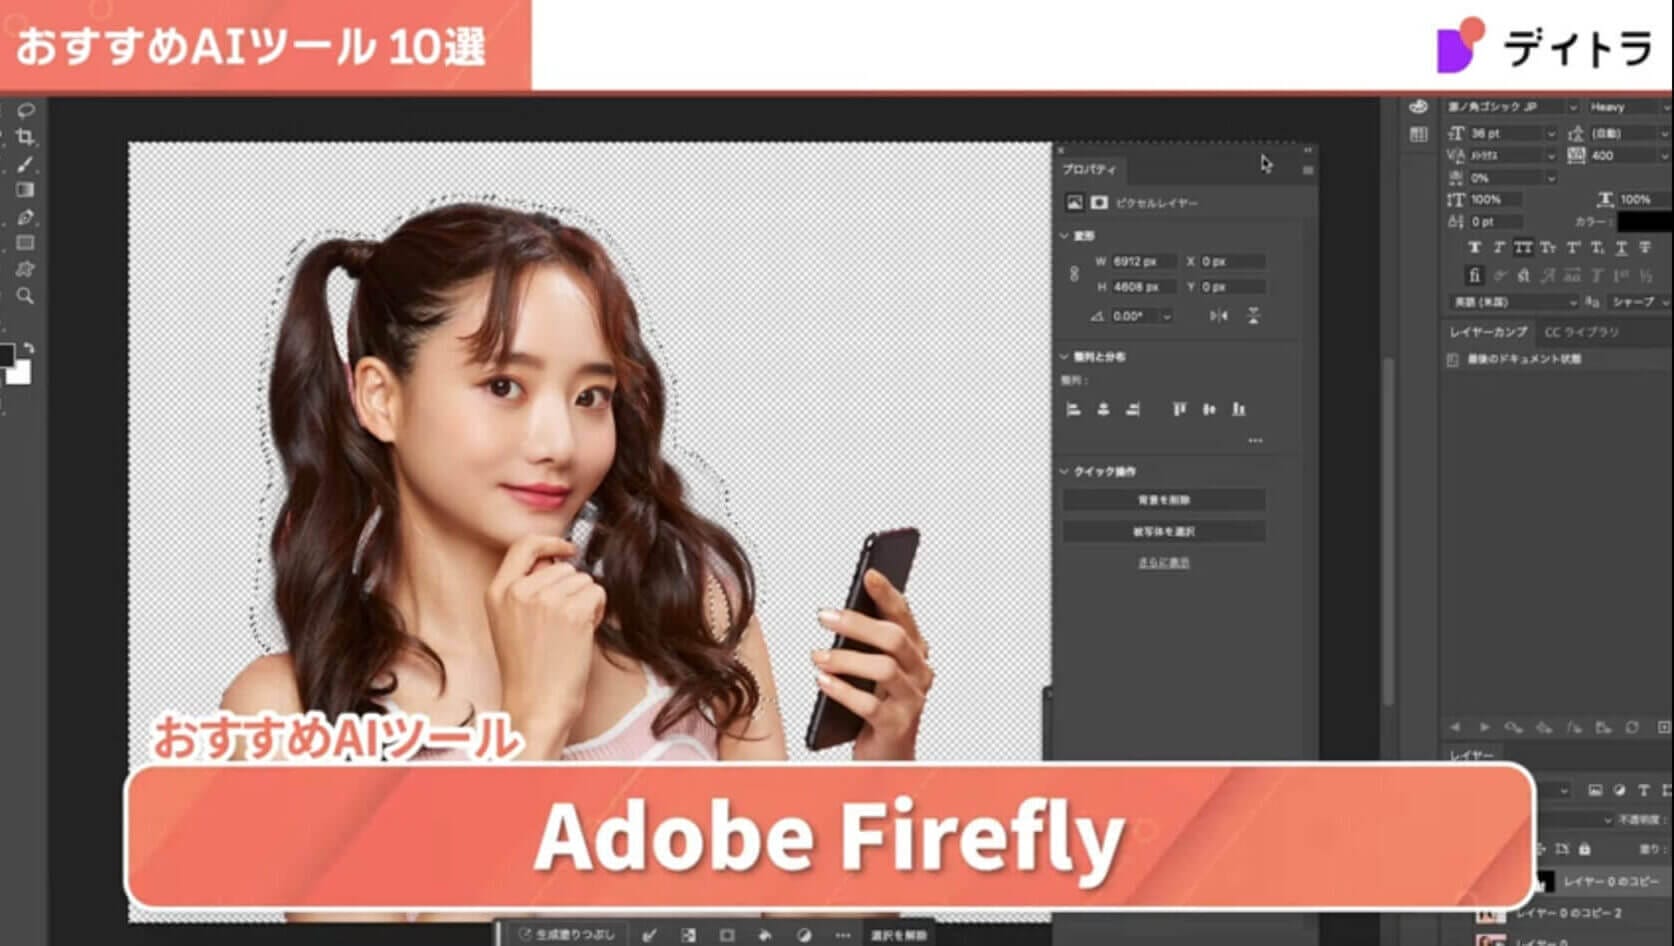This screenshot has height=946, width=1674.
Task: Select the Brush tool
Action: (x=25, y=164)
